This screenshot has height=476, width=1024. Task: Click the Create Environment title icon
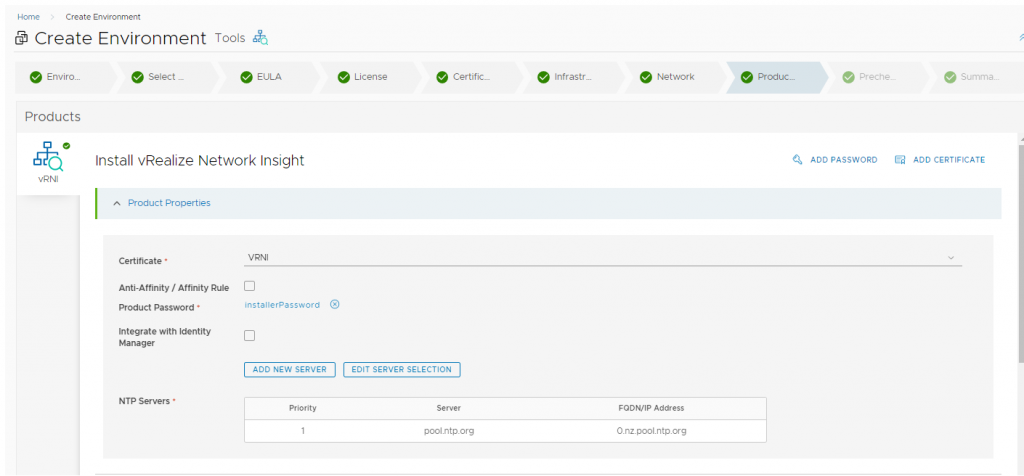pyautogui.click(x=22, y=38)
